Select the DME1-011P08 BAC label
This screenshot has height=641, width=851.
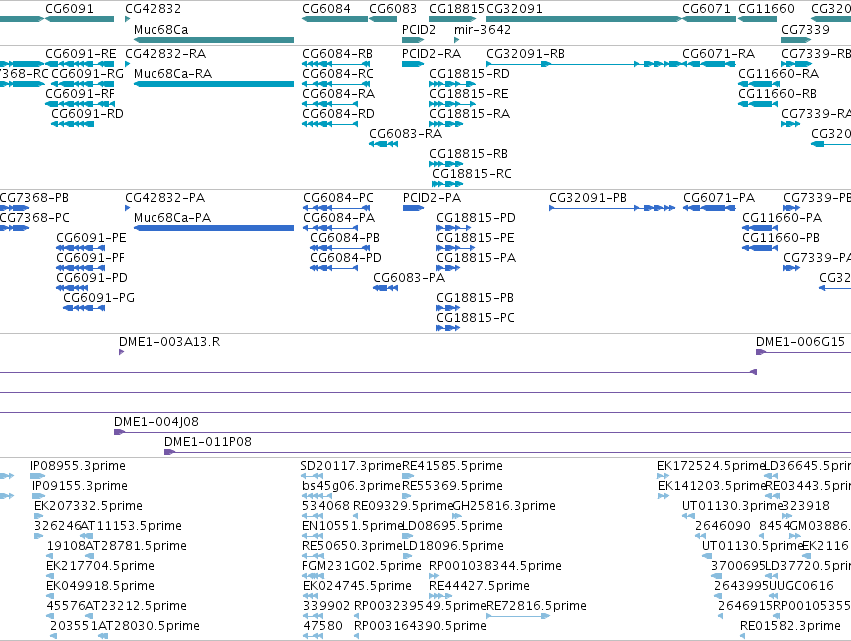click(208, 442)
